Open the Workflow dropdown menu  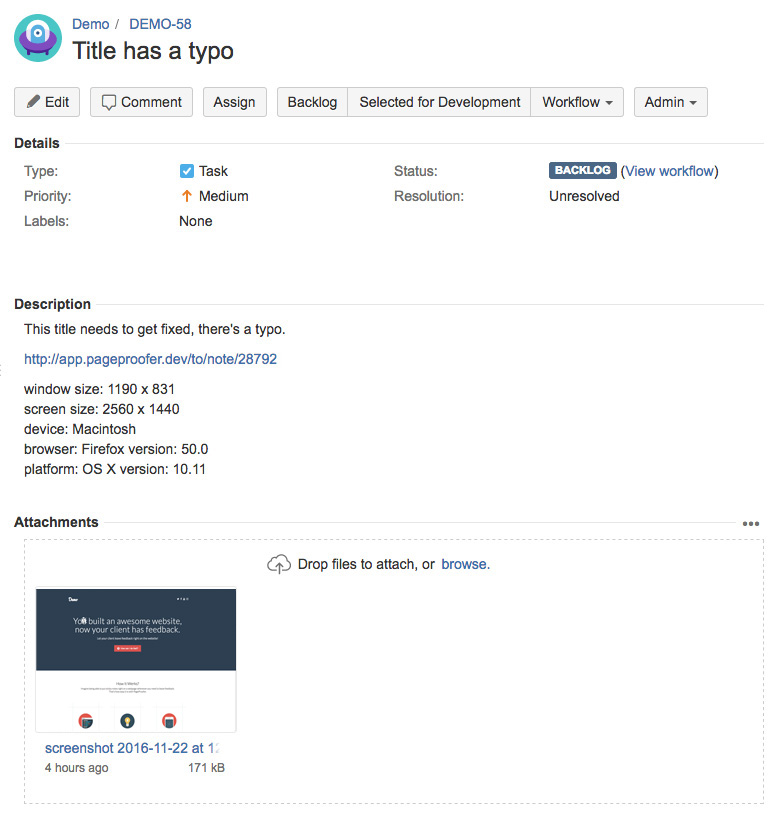click(x=577, y=102)
